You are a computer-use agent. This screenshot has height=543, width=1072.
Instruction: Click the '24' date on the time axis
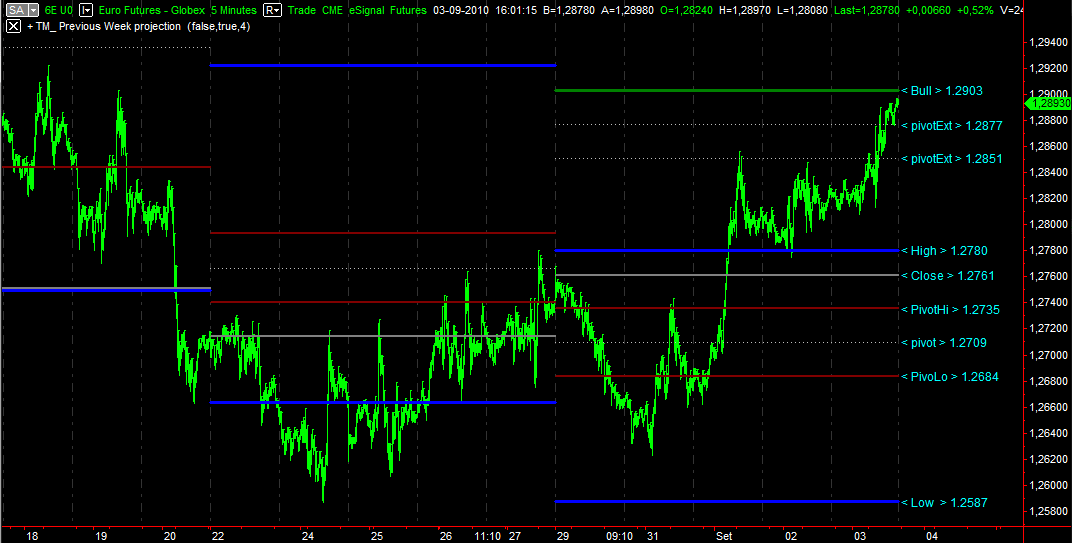click(x=308, y=536)
